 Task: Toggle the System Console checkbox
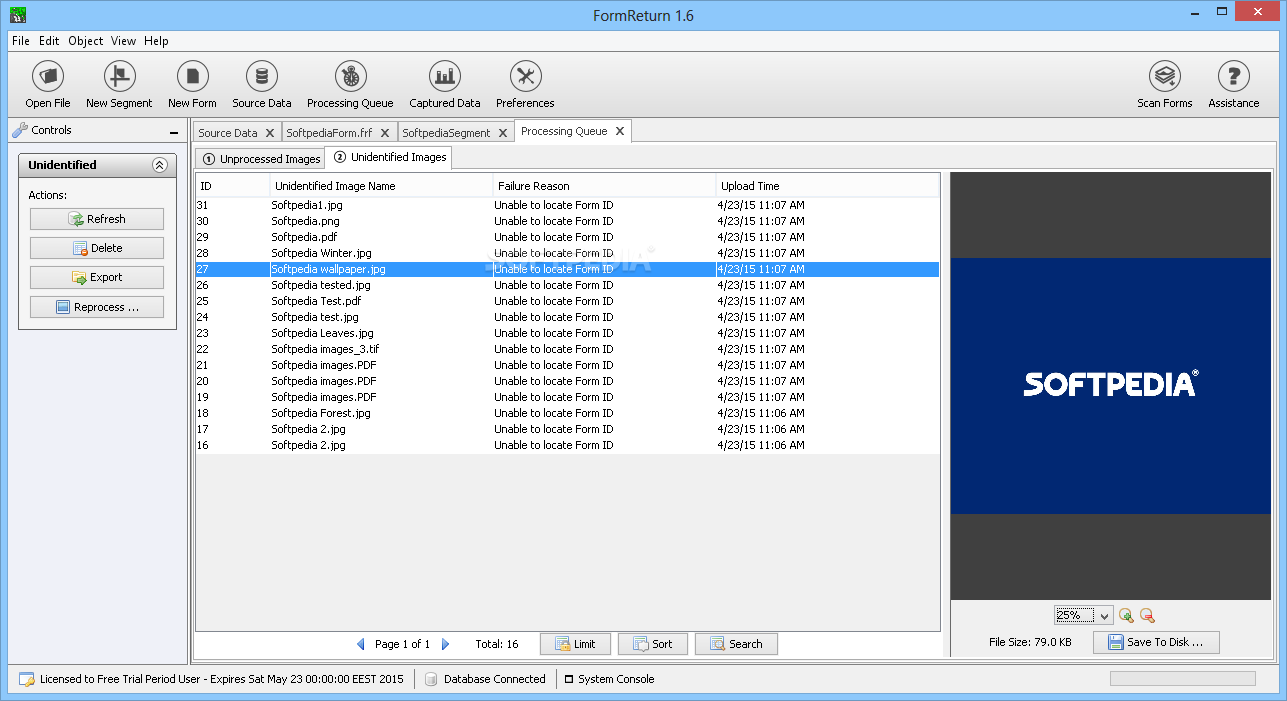click(x=569, y=679)
